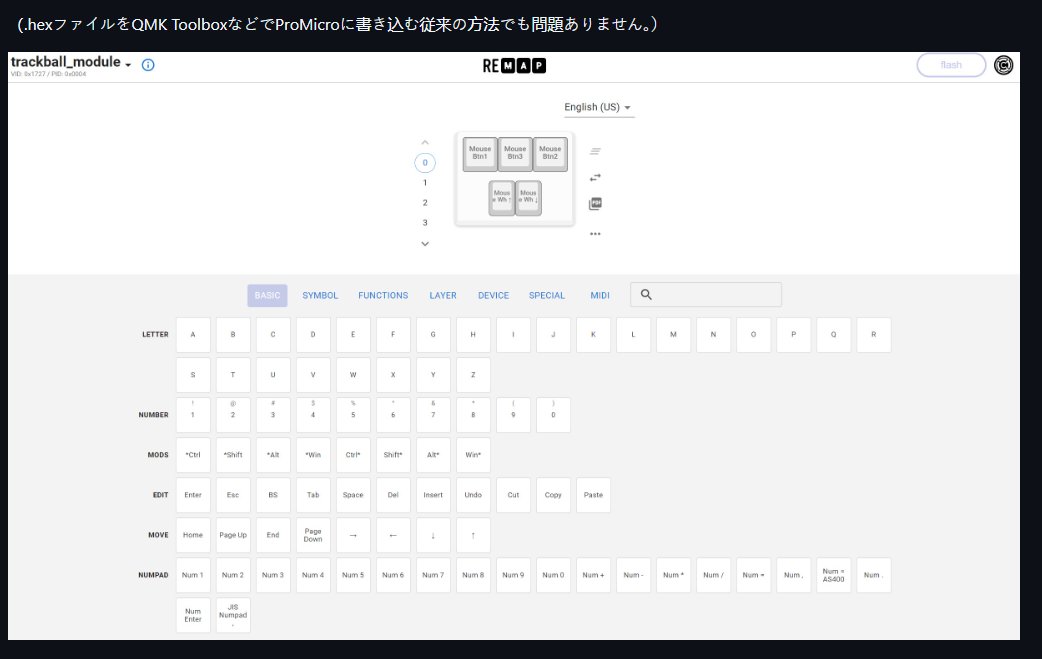Pick the Space keycode
Viewport: 1042px width, 659px height.
tap(354, 495)
